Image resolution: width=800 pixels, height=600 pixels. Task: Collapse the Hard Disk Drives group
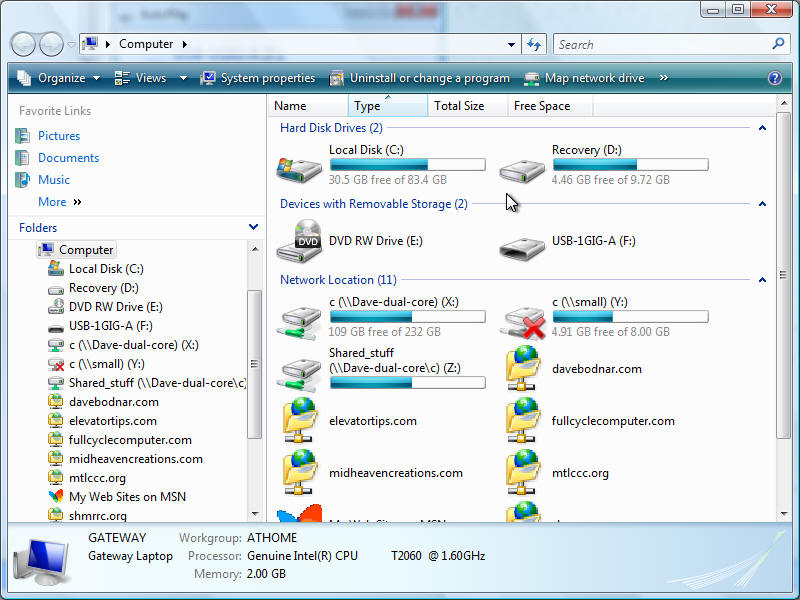point(762,128)
